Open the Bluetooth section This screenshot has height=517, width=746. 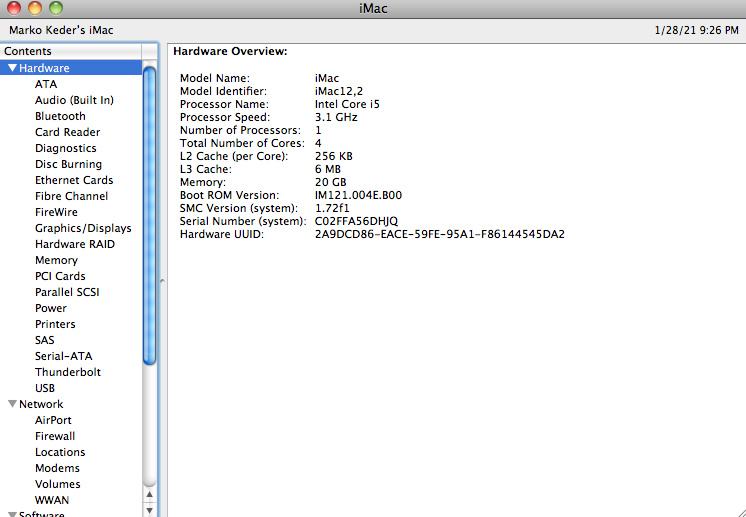pyautogui.click(x=60, y=116)
